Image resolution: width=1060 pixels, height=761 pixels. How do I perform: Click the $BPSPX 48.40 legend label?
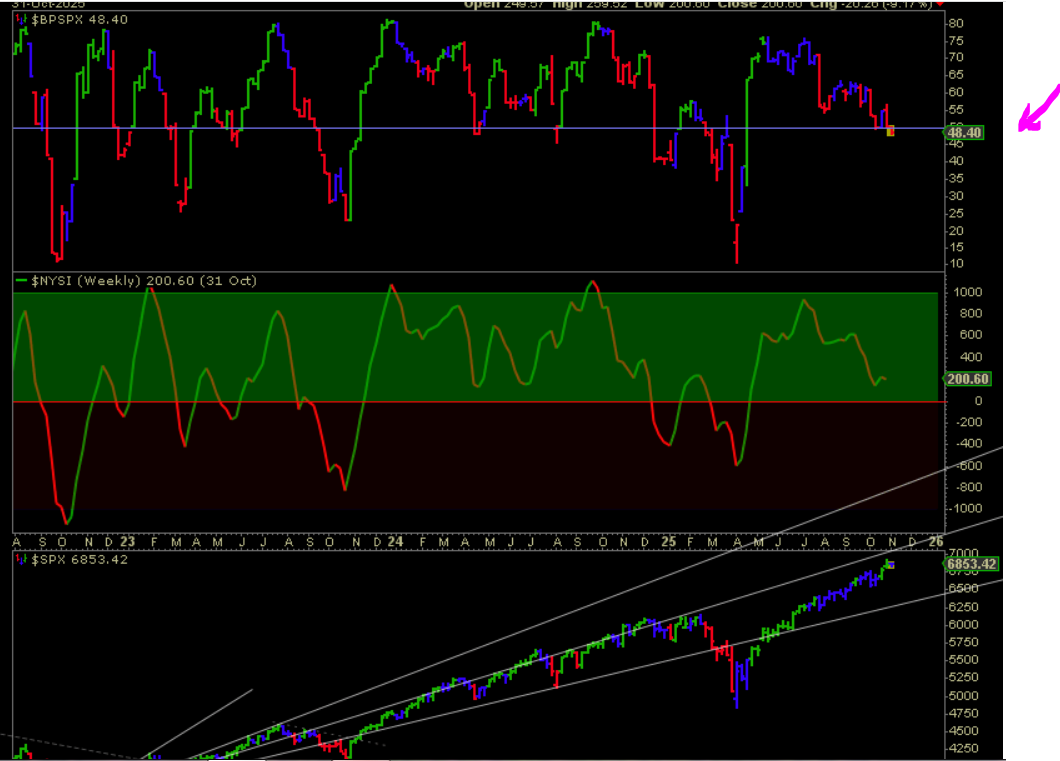pyautogui.click(x=80, y=20)
